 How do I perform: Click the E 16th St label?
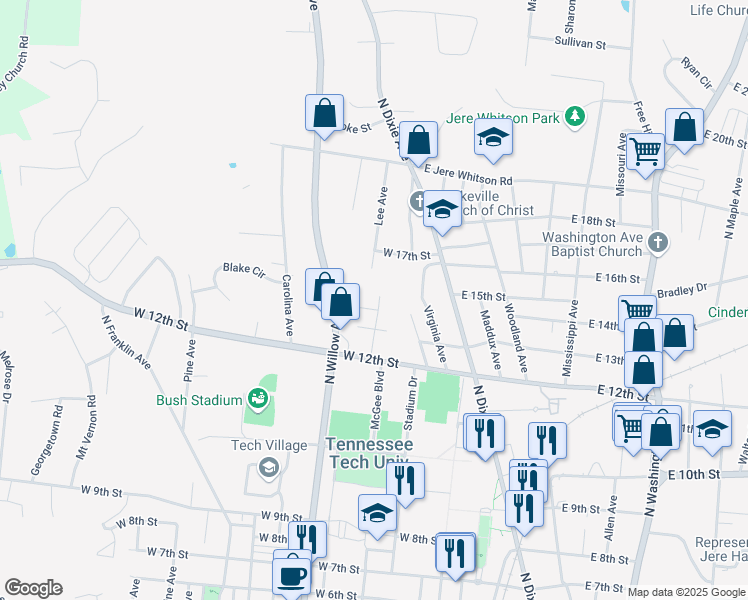click(618, 278)
